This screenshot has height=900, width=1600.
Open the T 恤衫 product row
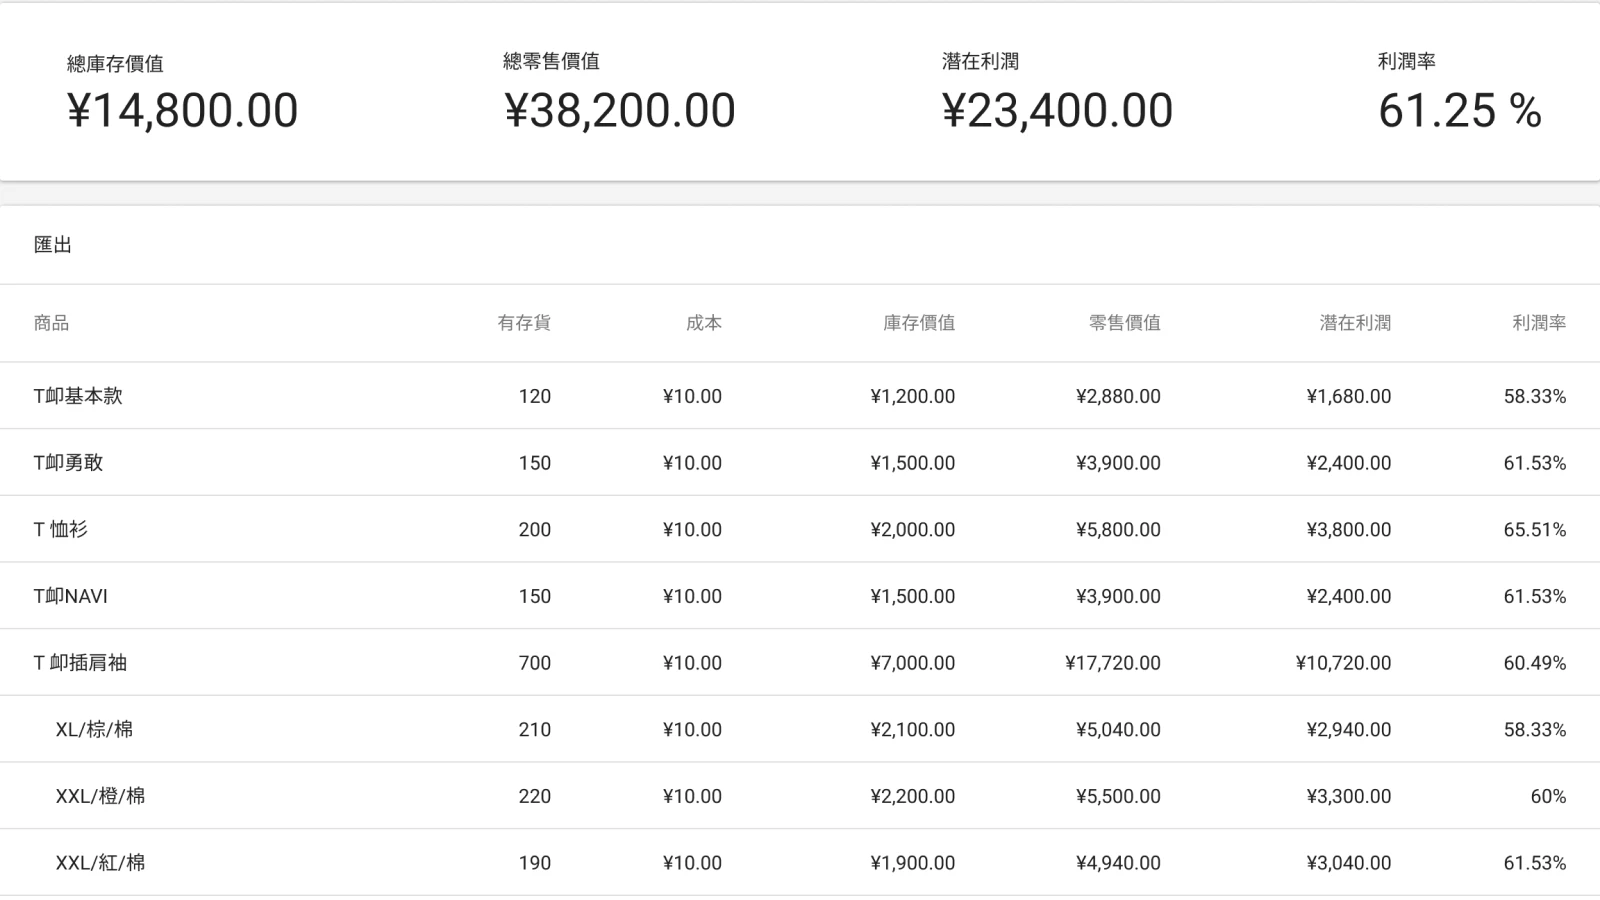61,530
